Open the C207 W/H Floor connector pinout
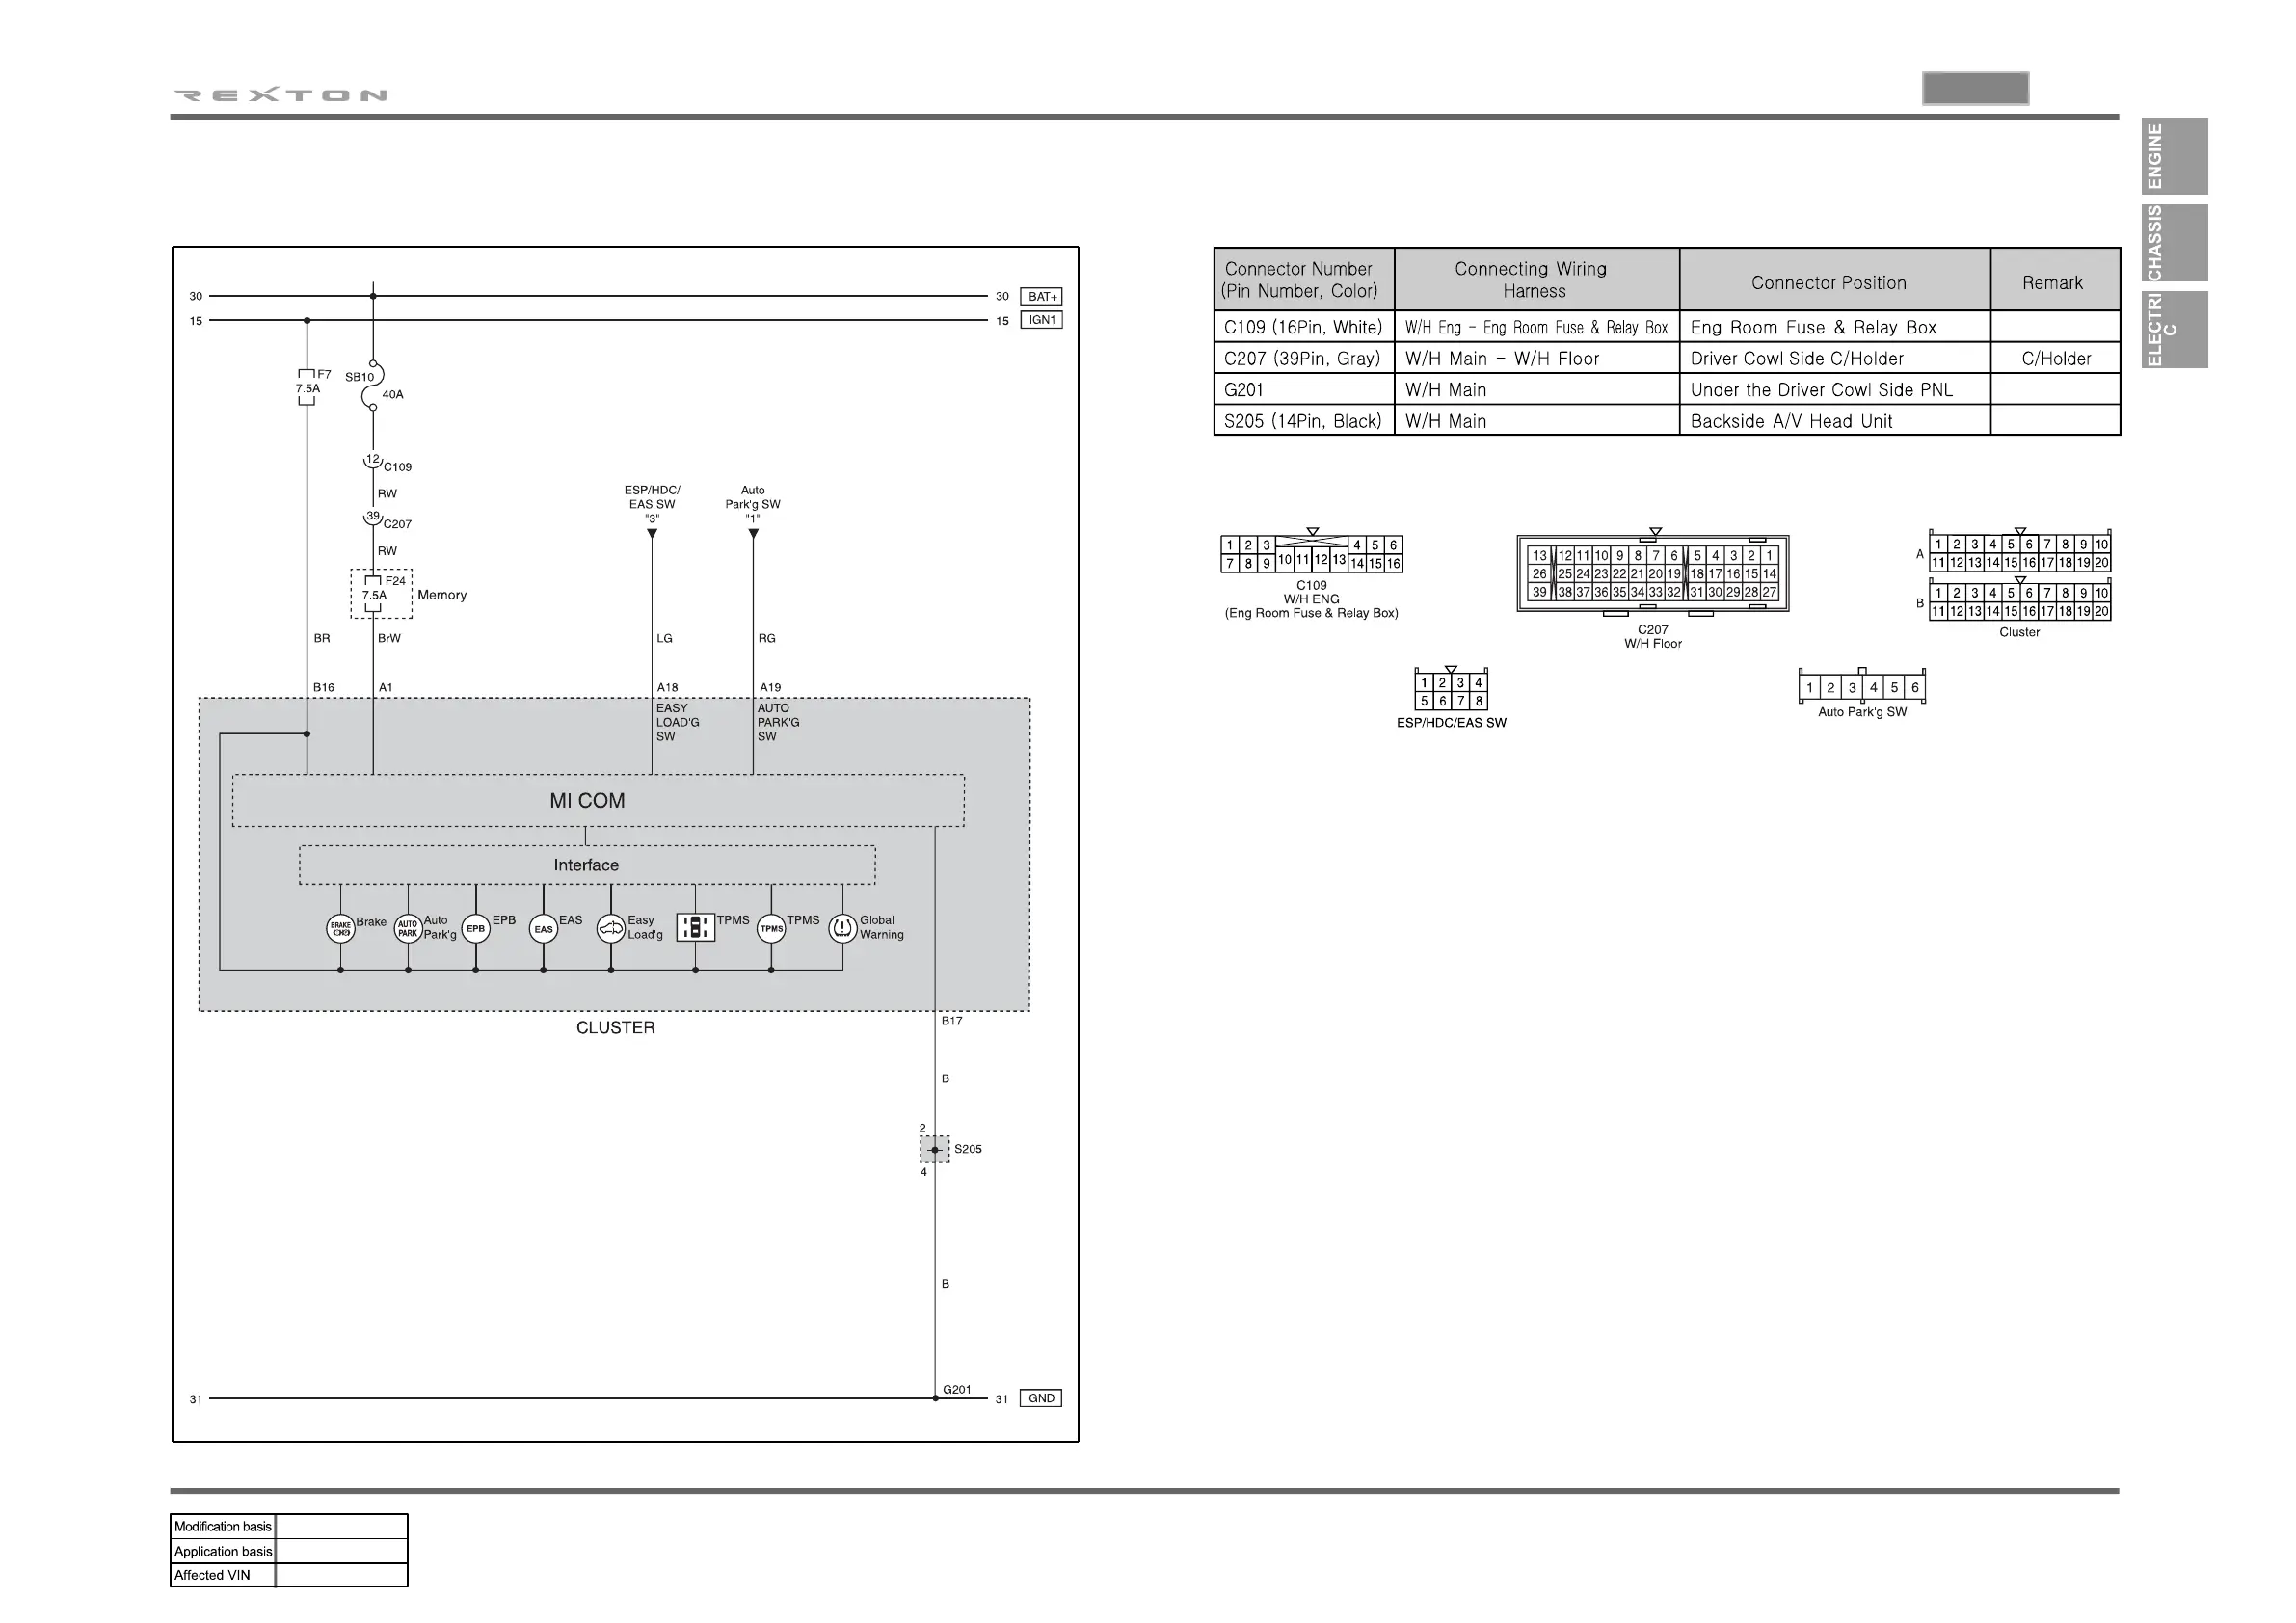This screenshot has width=2296, height=1623. coord(1653,574)
